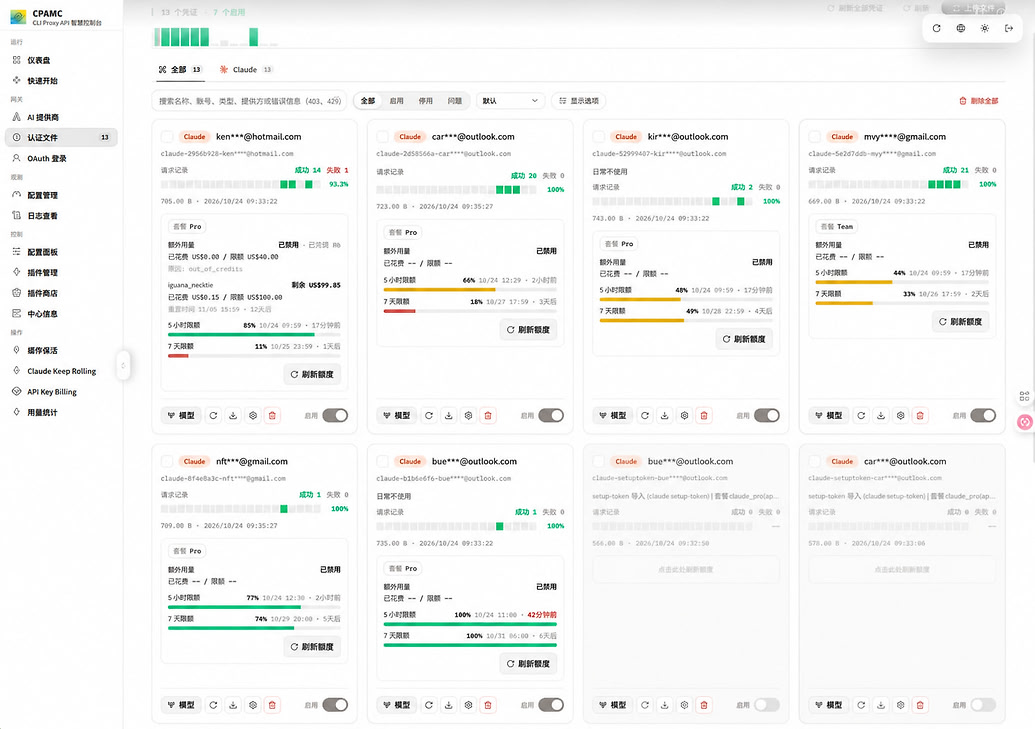The width and height of the screenshot is (1035, 729).
Task: Open the settings gear on the kir***@outlook.com card
Action: click(684, 415)
